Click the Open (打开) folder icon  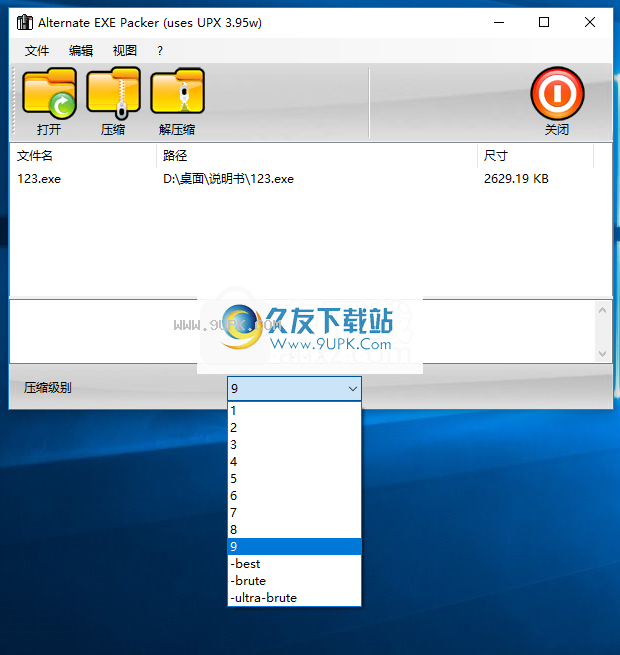49,93
